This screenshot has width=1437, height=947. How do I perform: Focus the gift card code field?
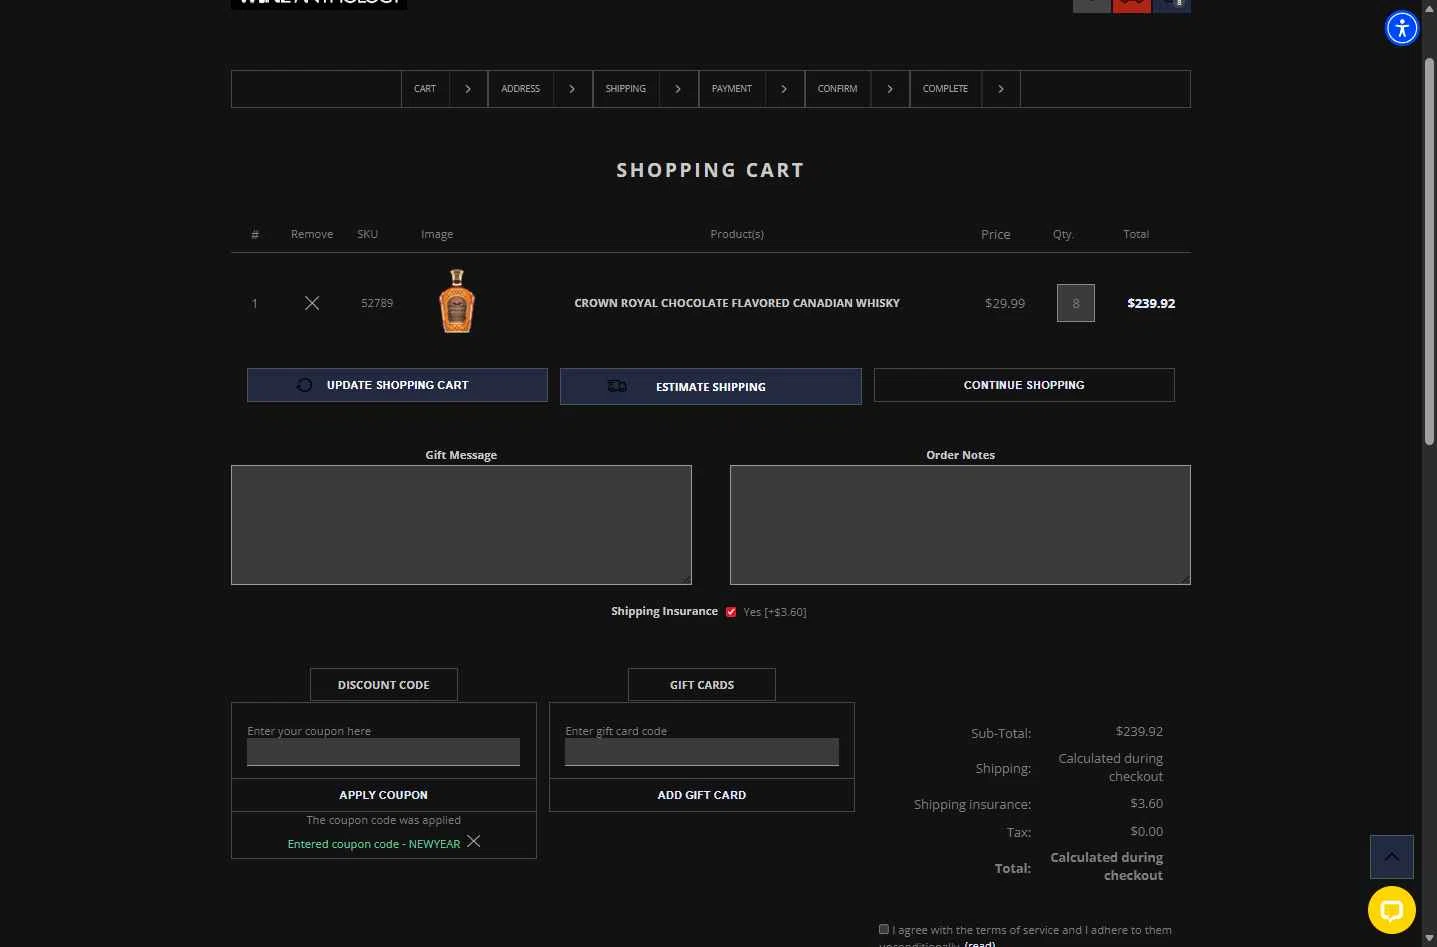click(701, 752)
